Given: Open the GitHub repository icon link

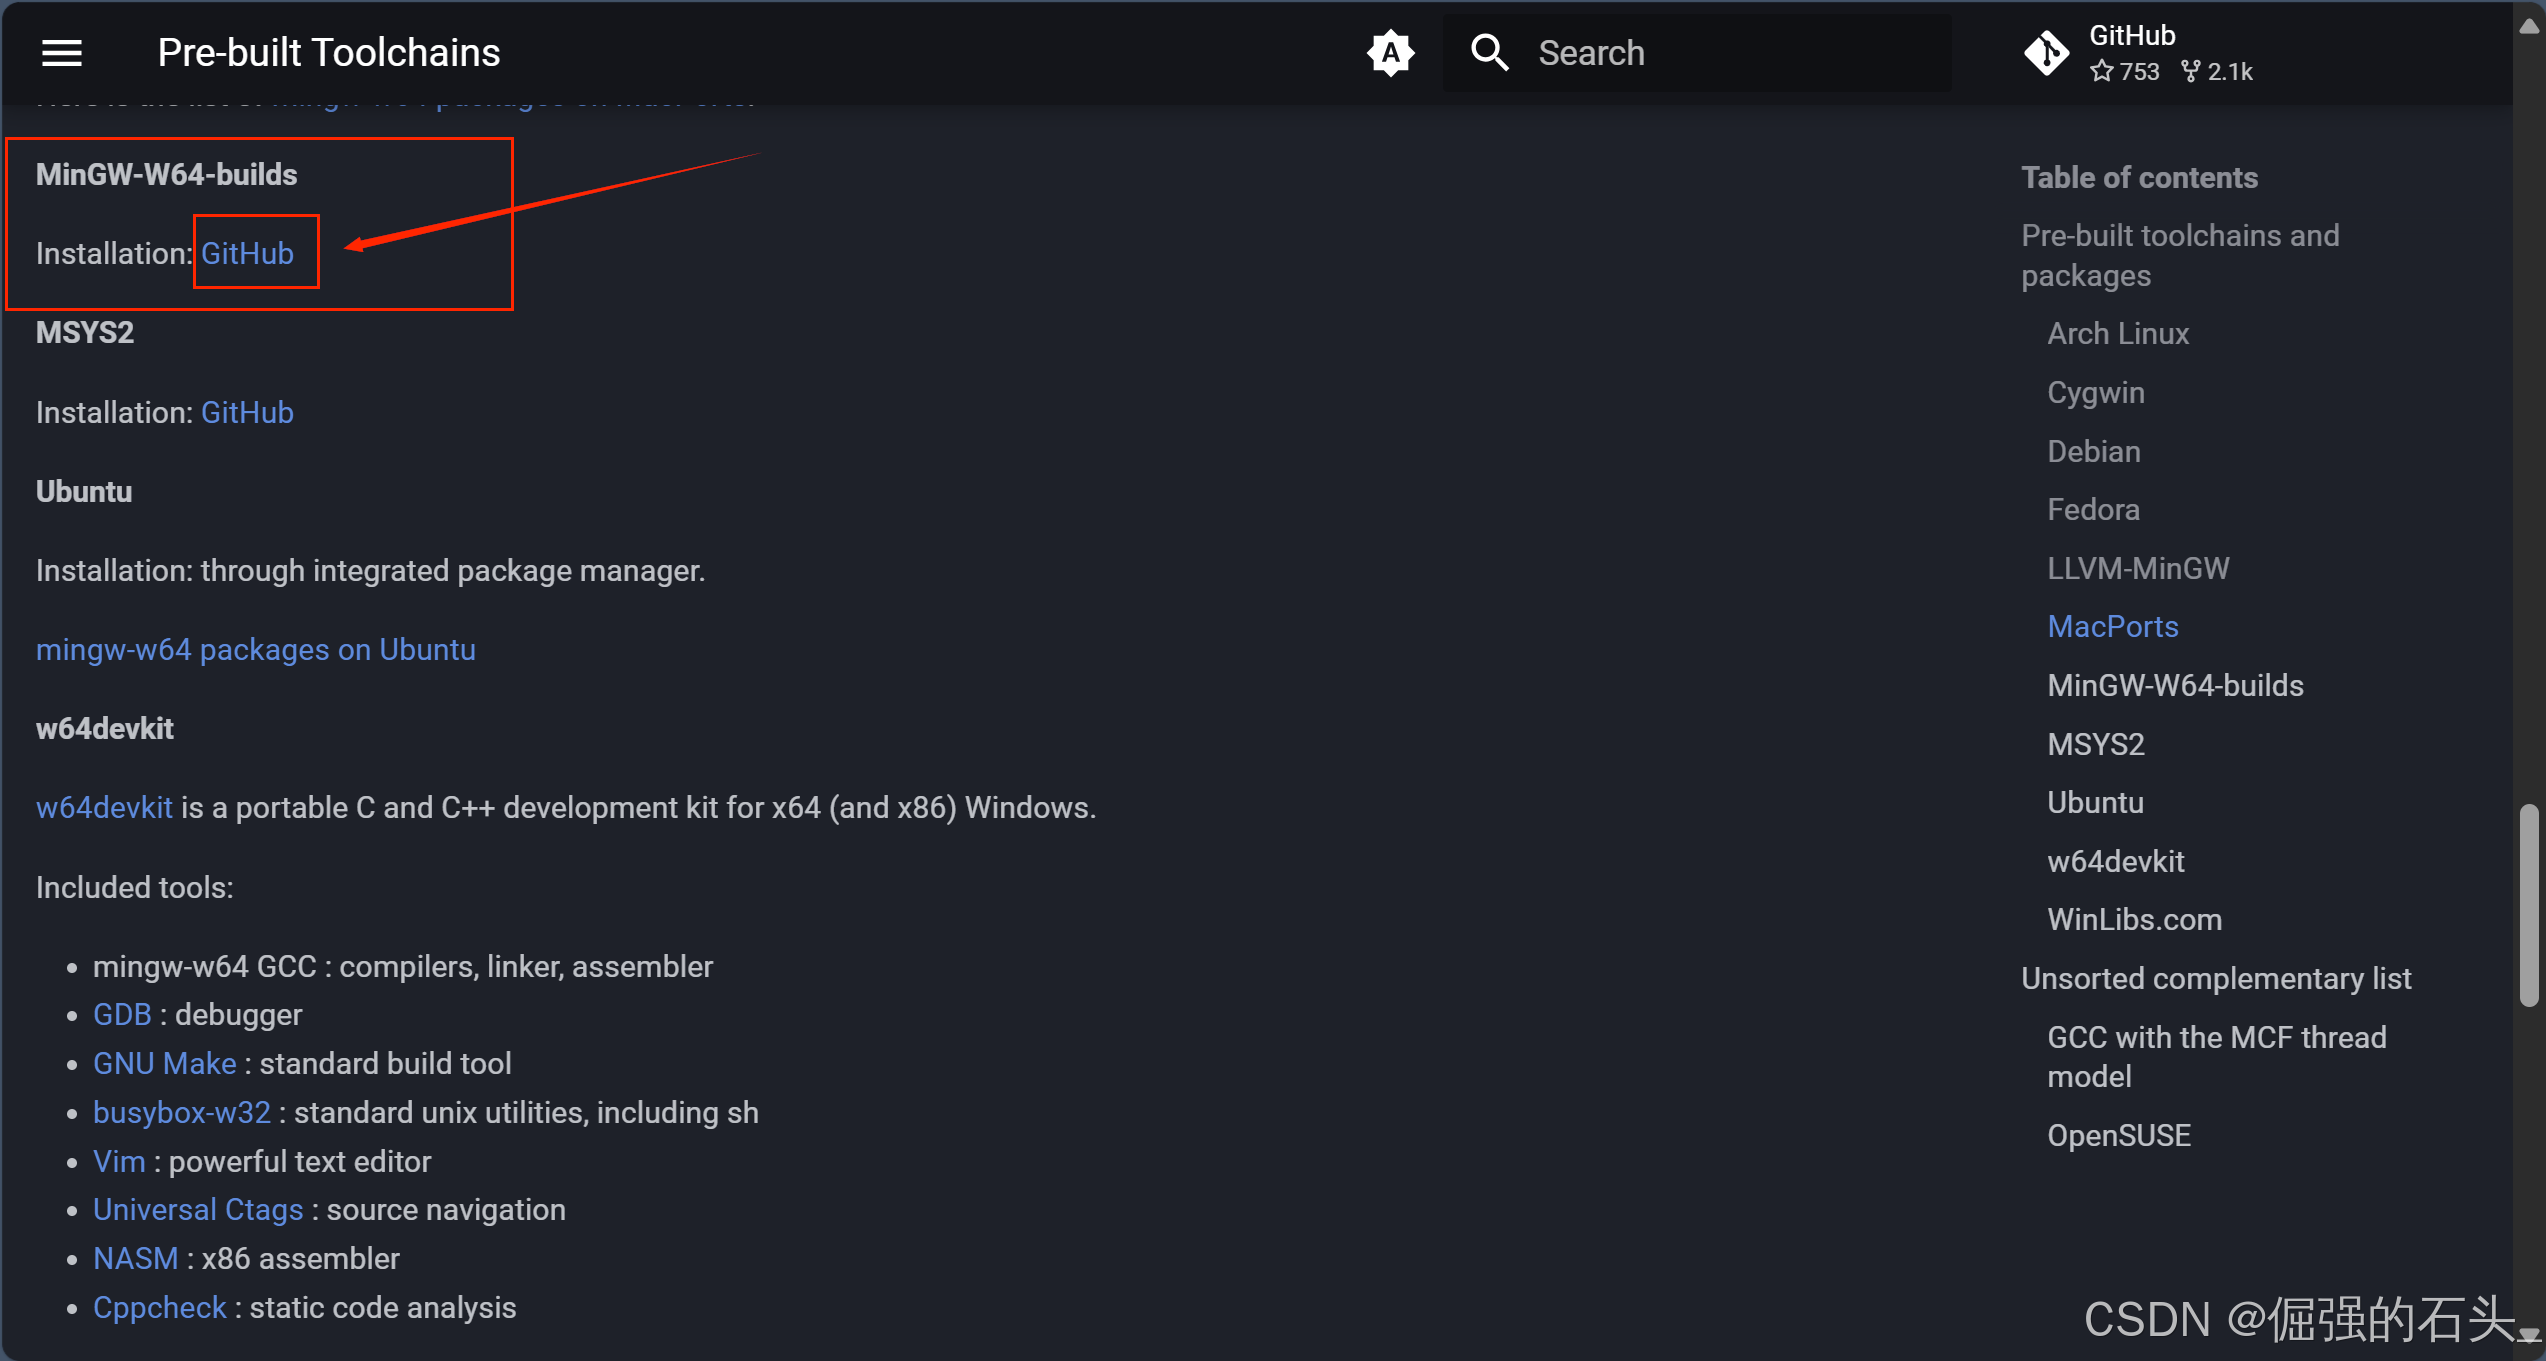Looking at the screenshot, I should [x=2046, y=53].
